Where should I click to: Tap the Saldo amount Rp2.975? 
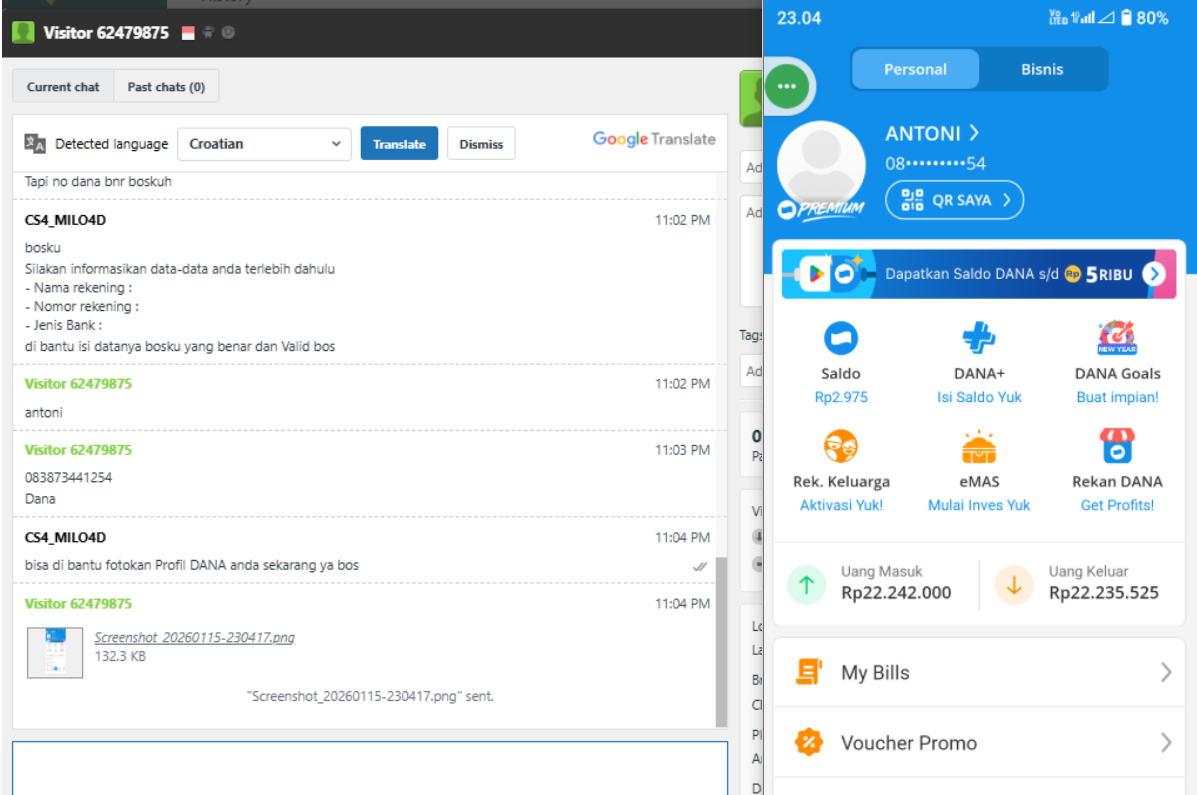tap(840, 397)
